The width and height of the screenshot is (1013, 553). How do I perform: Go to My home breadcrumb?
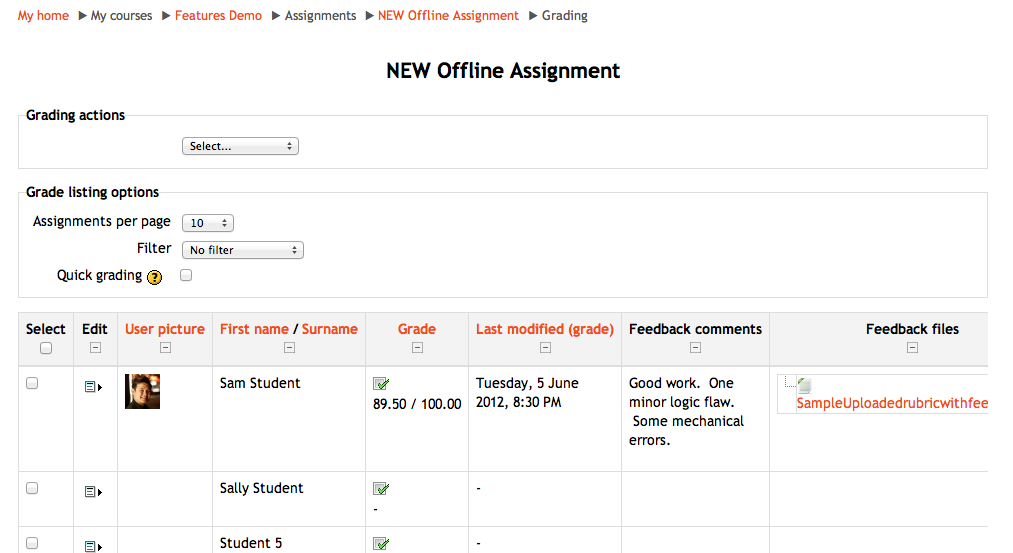pos(43,16)
